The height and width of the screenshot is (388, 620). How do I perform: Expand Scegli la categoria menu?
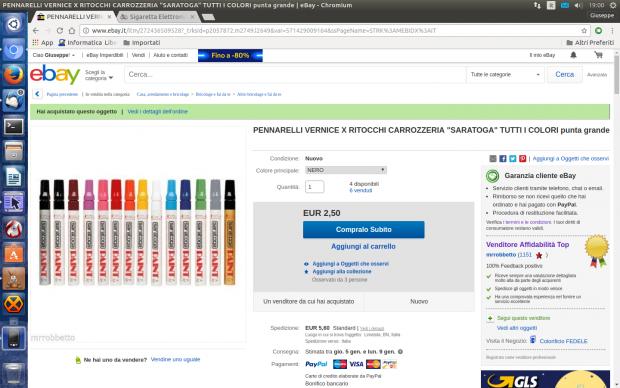click(99, 75)
